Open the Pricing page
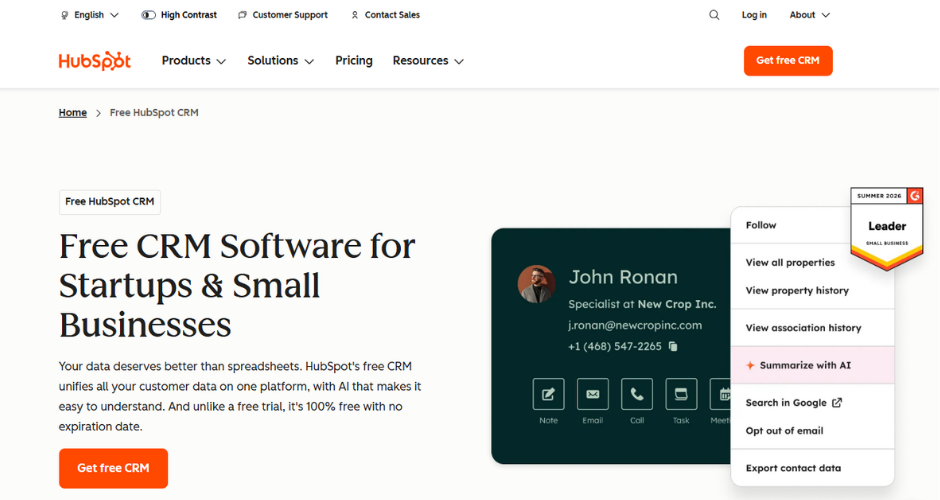 (354, 61)
